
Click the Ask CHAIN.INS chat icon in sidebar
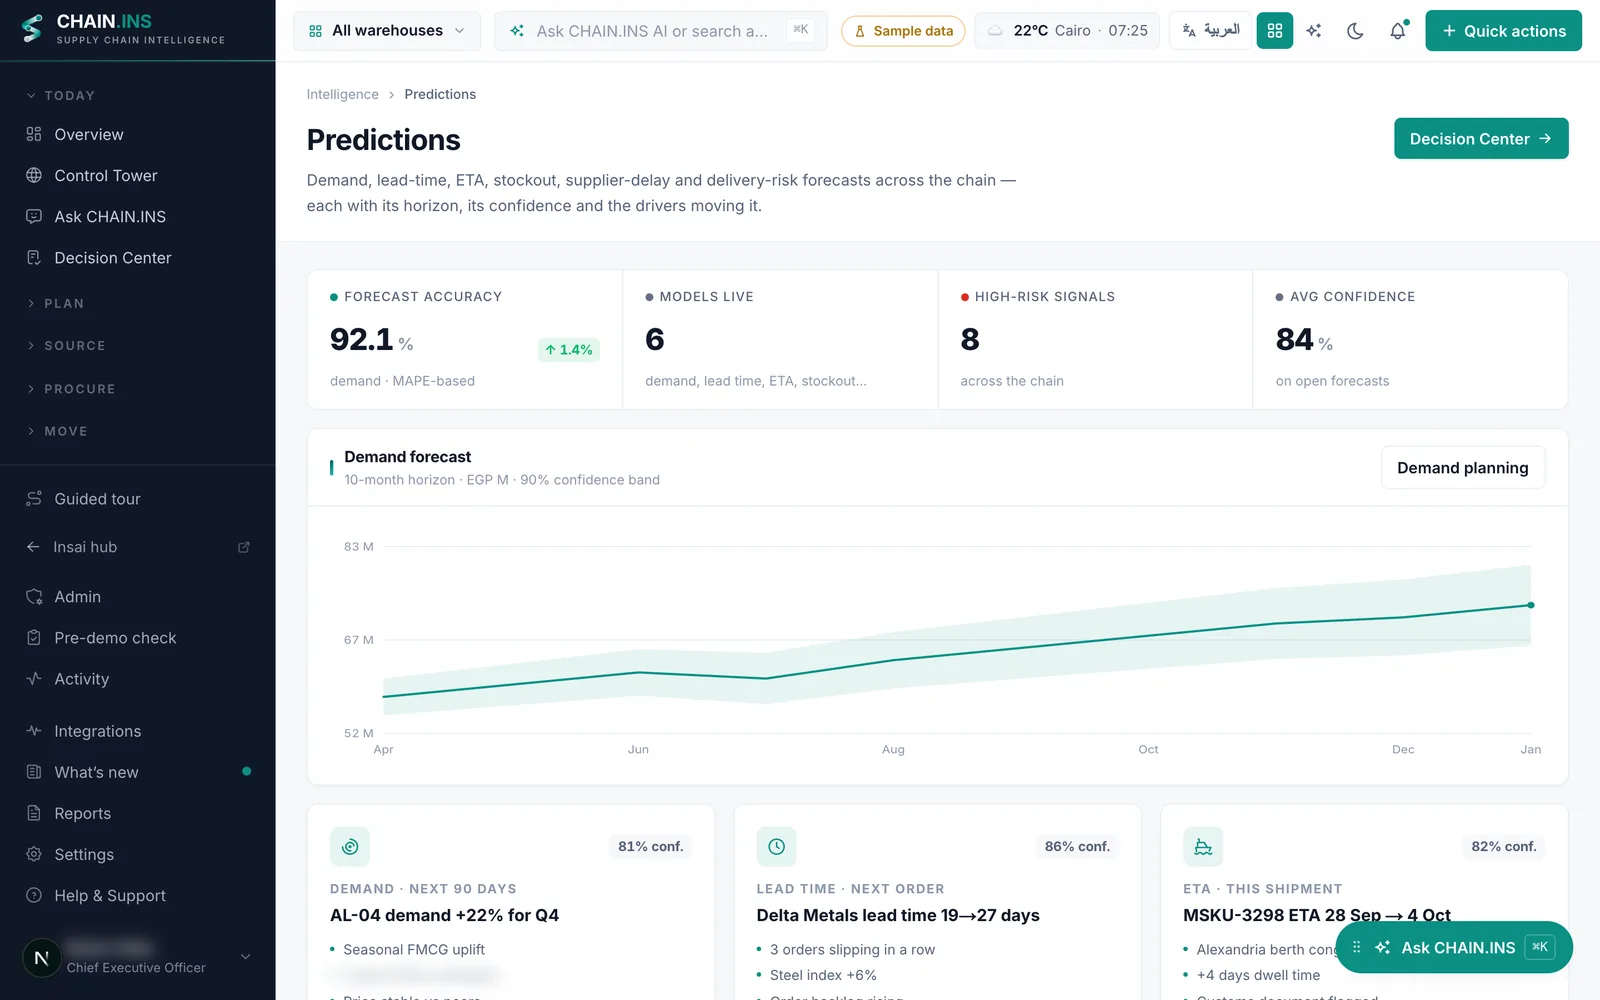[34, 216]
